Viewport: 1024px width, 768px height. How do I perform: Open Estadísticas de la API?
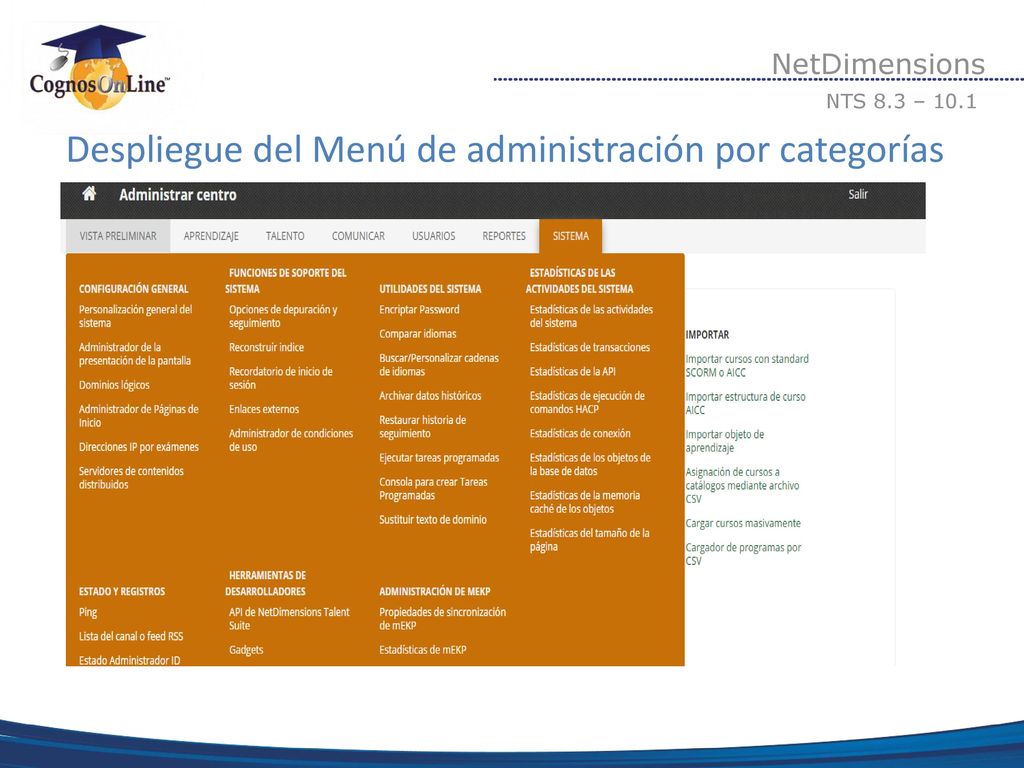pyautogui.click(x=573, y=372)
